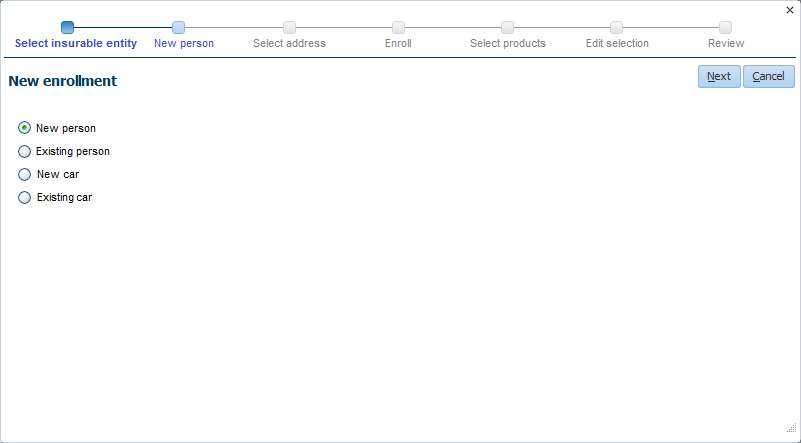
Task: Click the Edit selection step marker
Action: click(x=617, y=28)
